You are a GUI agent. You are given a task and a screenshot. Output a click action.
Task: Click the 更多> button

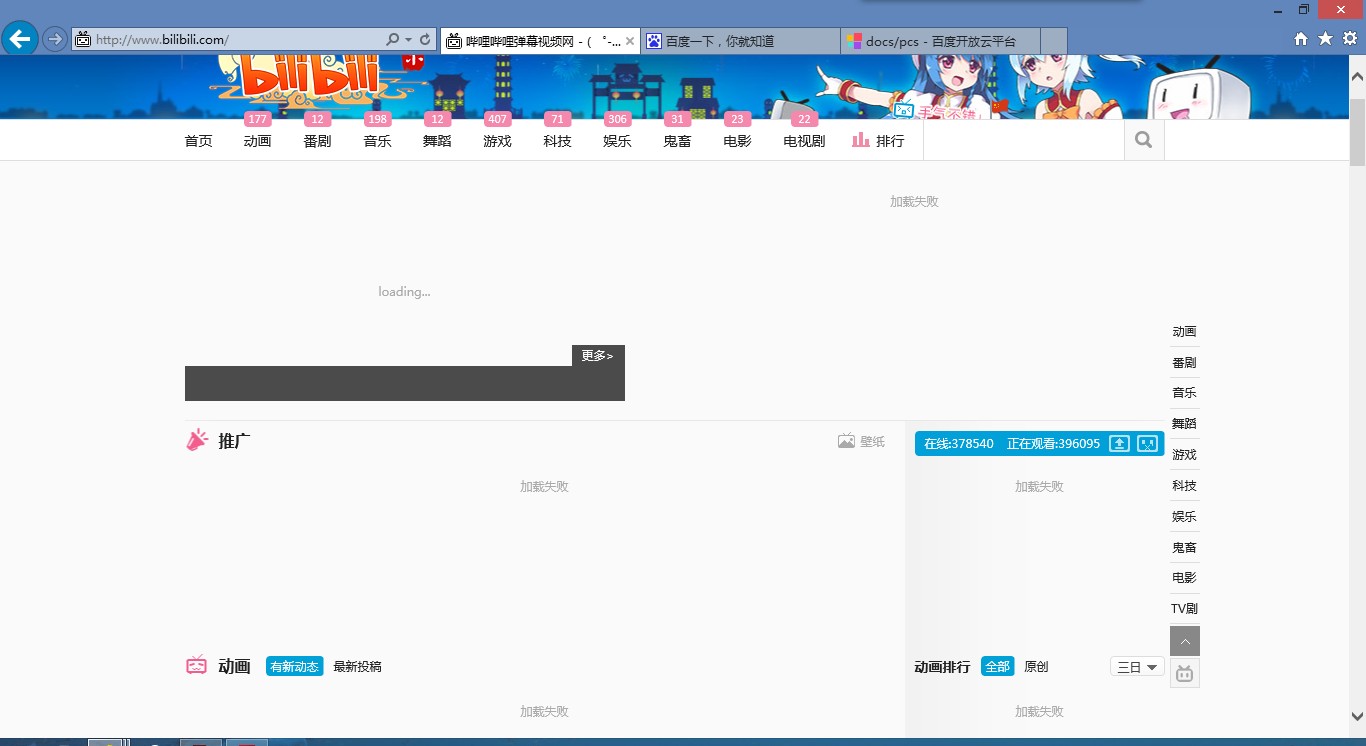click(598, 356)
